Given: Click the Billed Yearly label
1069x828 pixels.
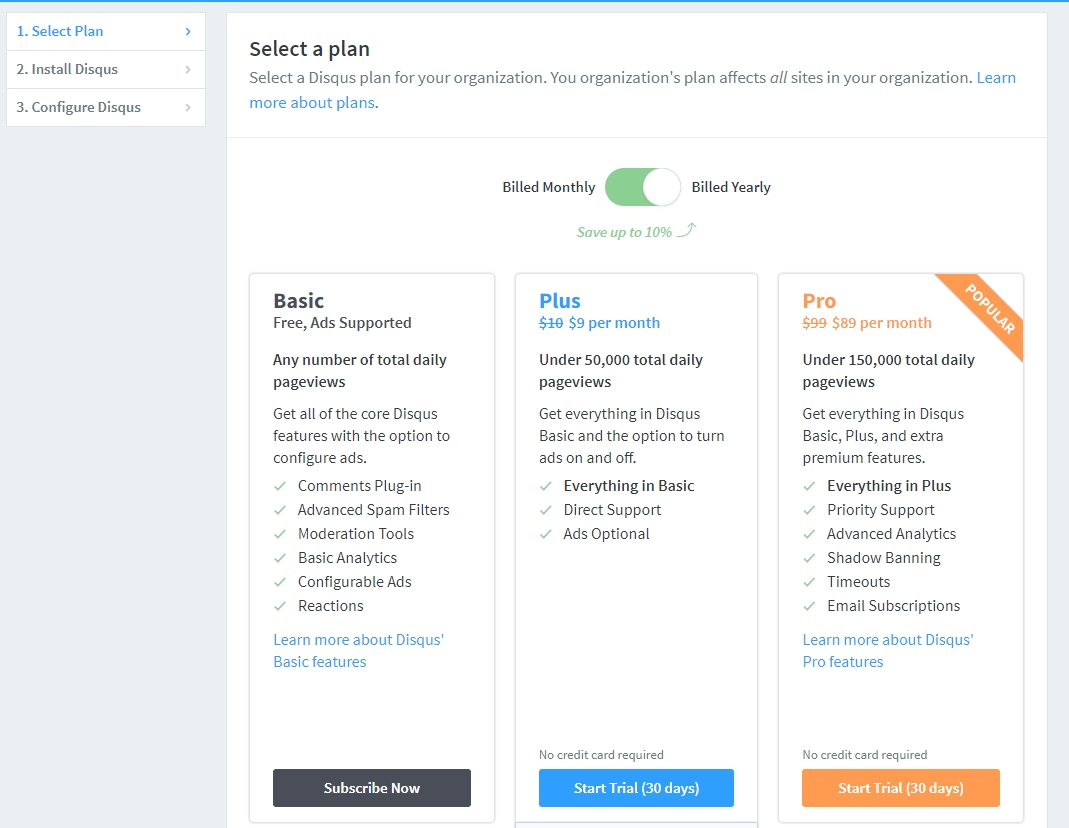Looking at the screenshot, I should coord(731,187).
